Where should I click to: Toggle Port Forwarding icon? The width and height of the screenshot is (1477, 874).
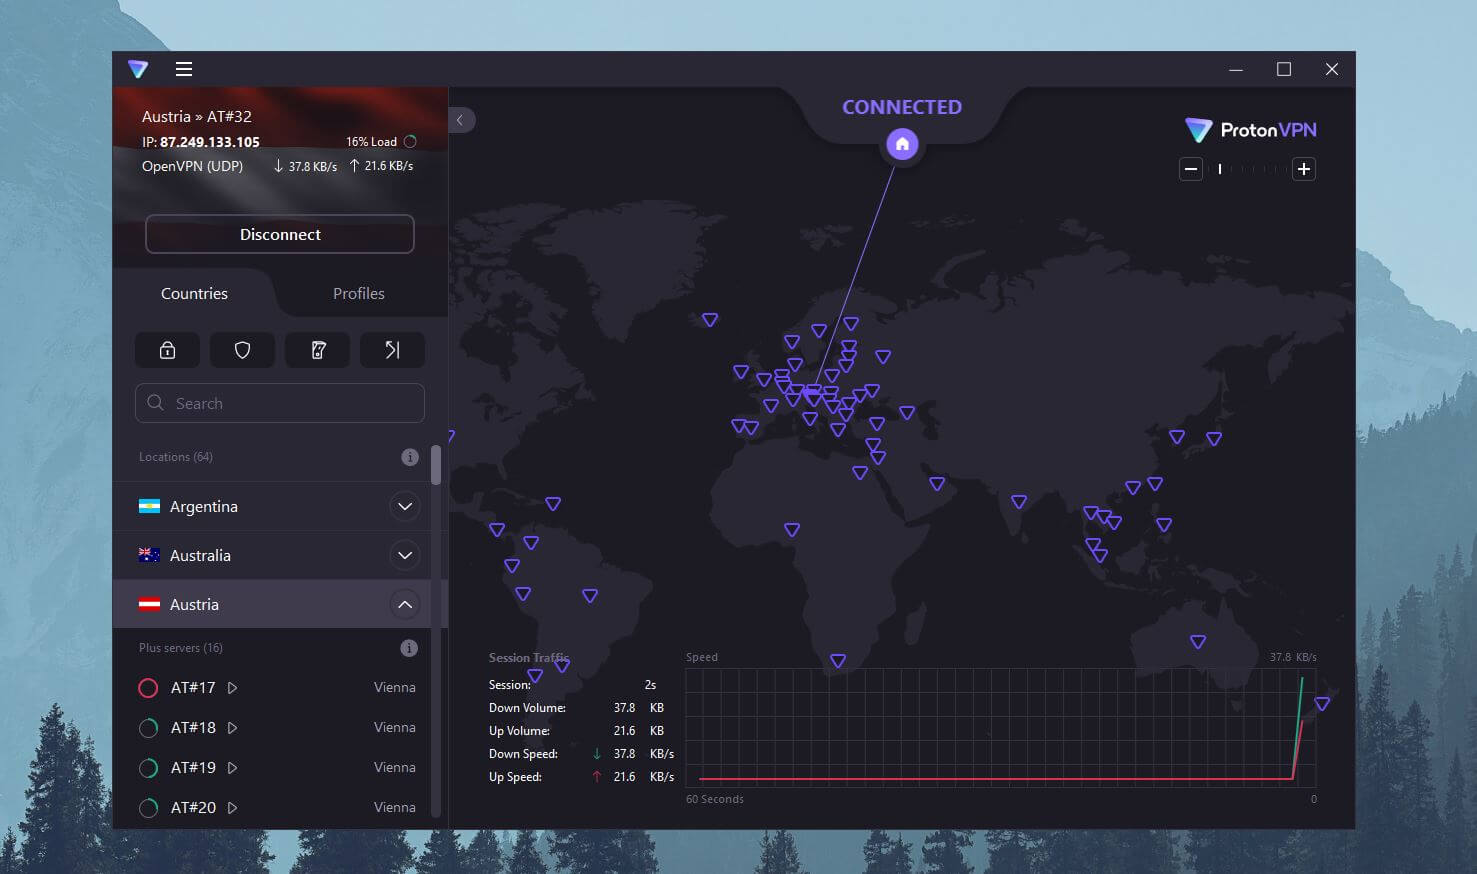tap(392, 350)
